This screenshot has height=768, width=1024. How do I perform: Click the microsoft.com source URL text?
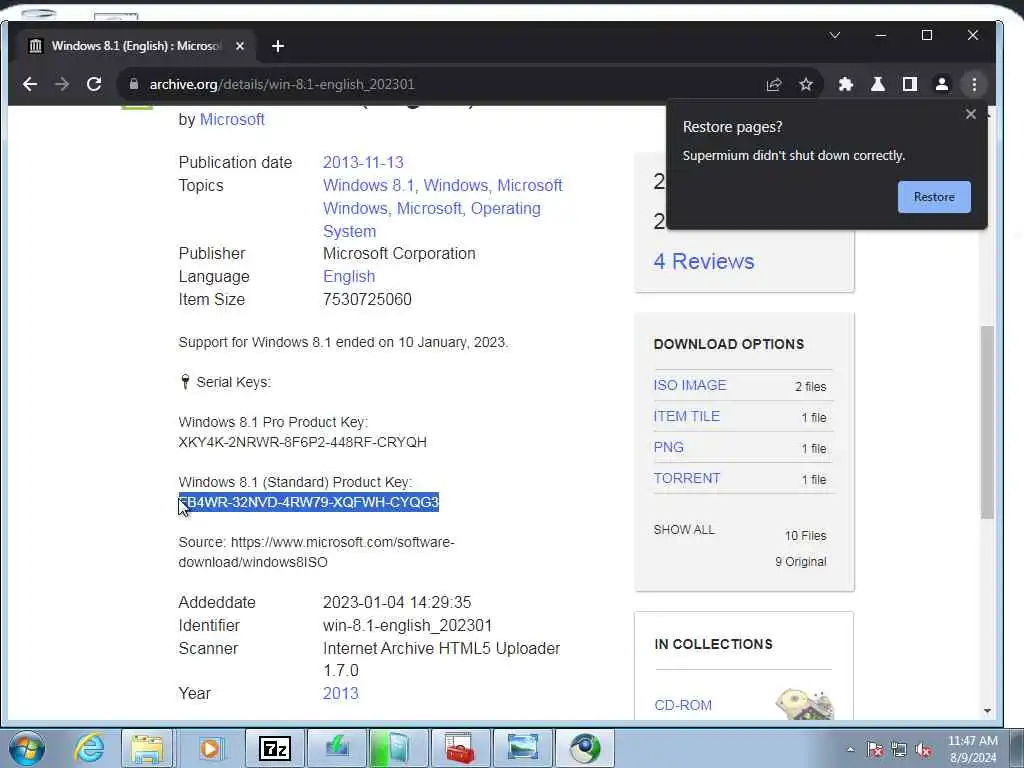(317, 552)
